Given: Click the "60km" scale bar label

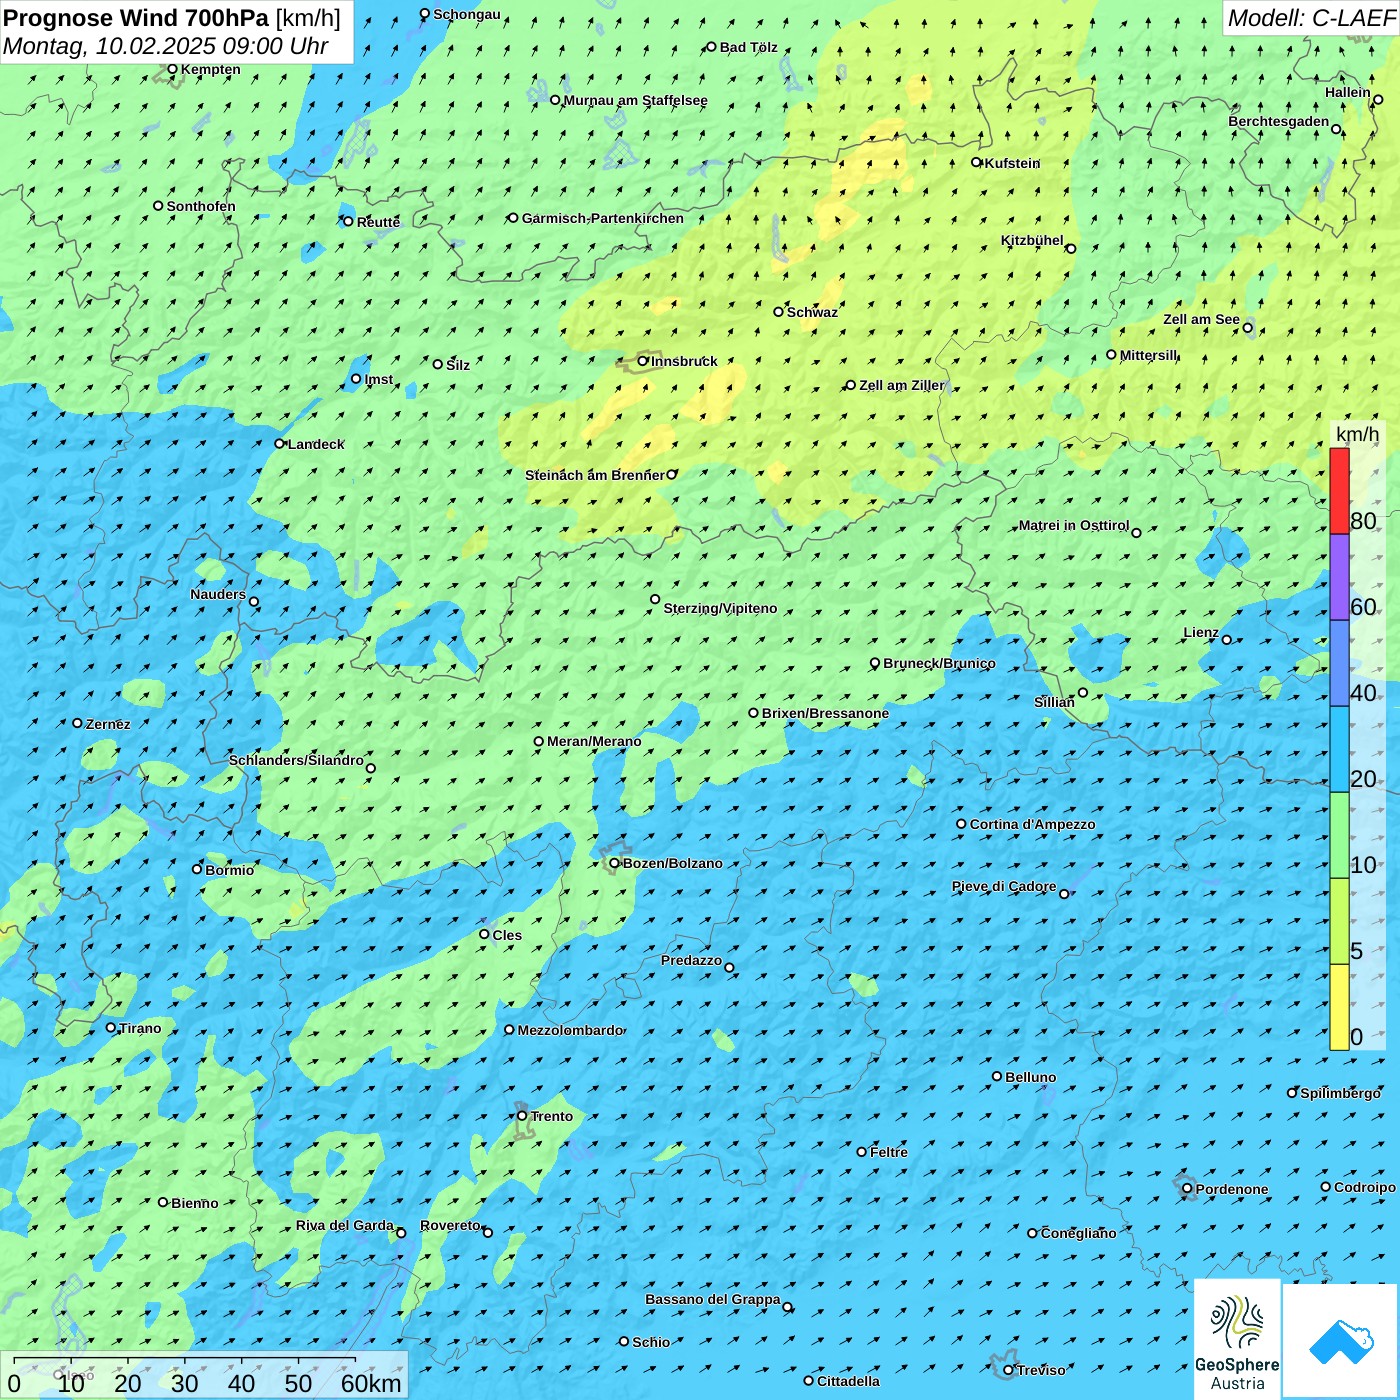Looking at the screenshot, I should pos(371,1383).
